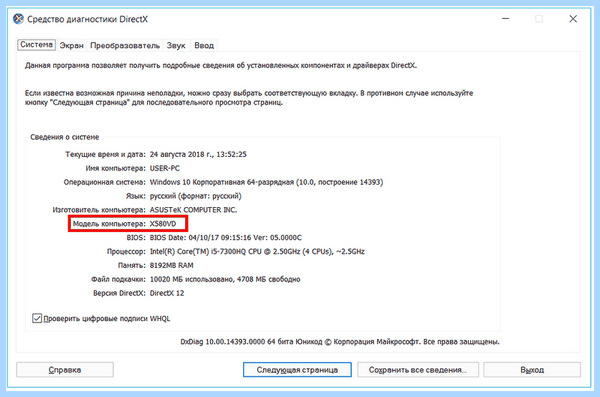Click the Операционная система label

pos(104,182)
